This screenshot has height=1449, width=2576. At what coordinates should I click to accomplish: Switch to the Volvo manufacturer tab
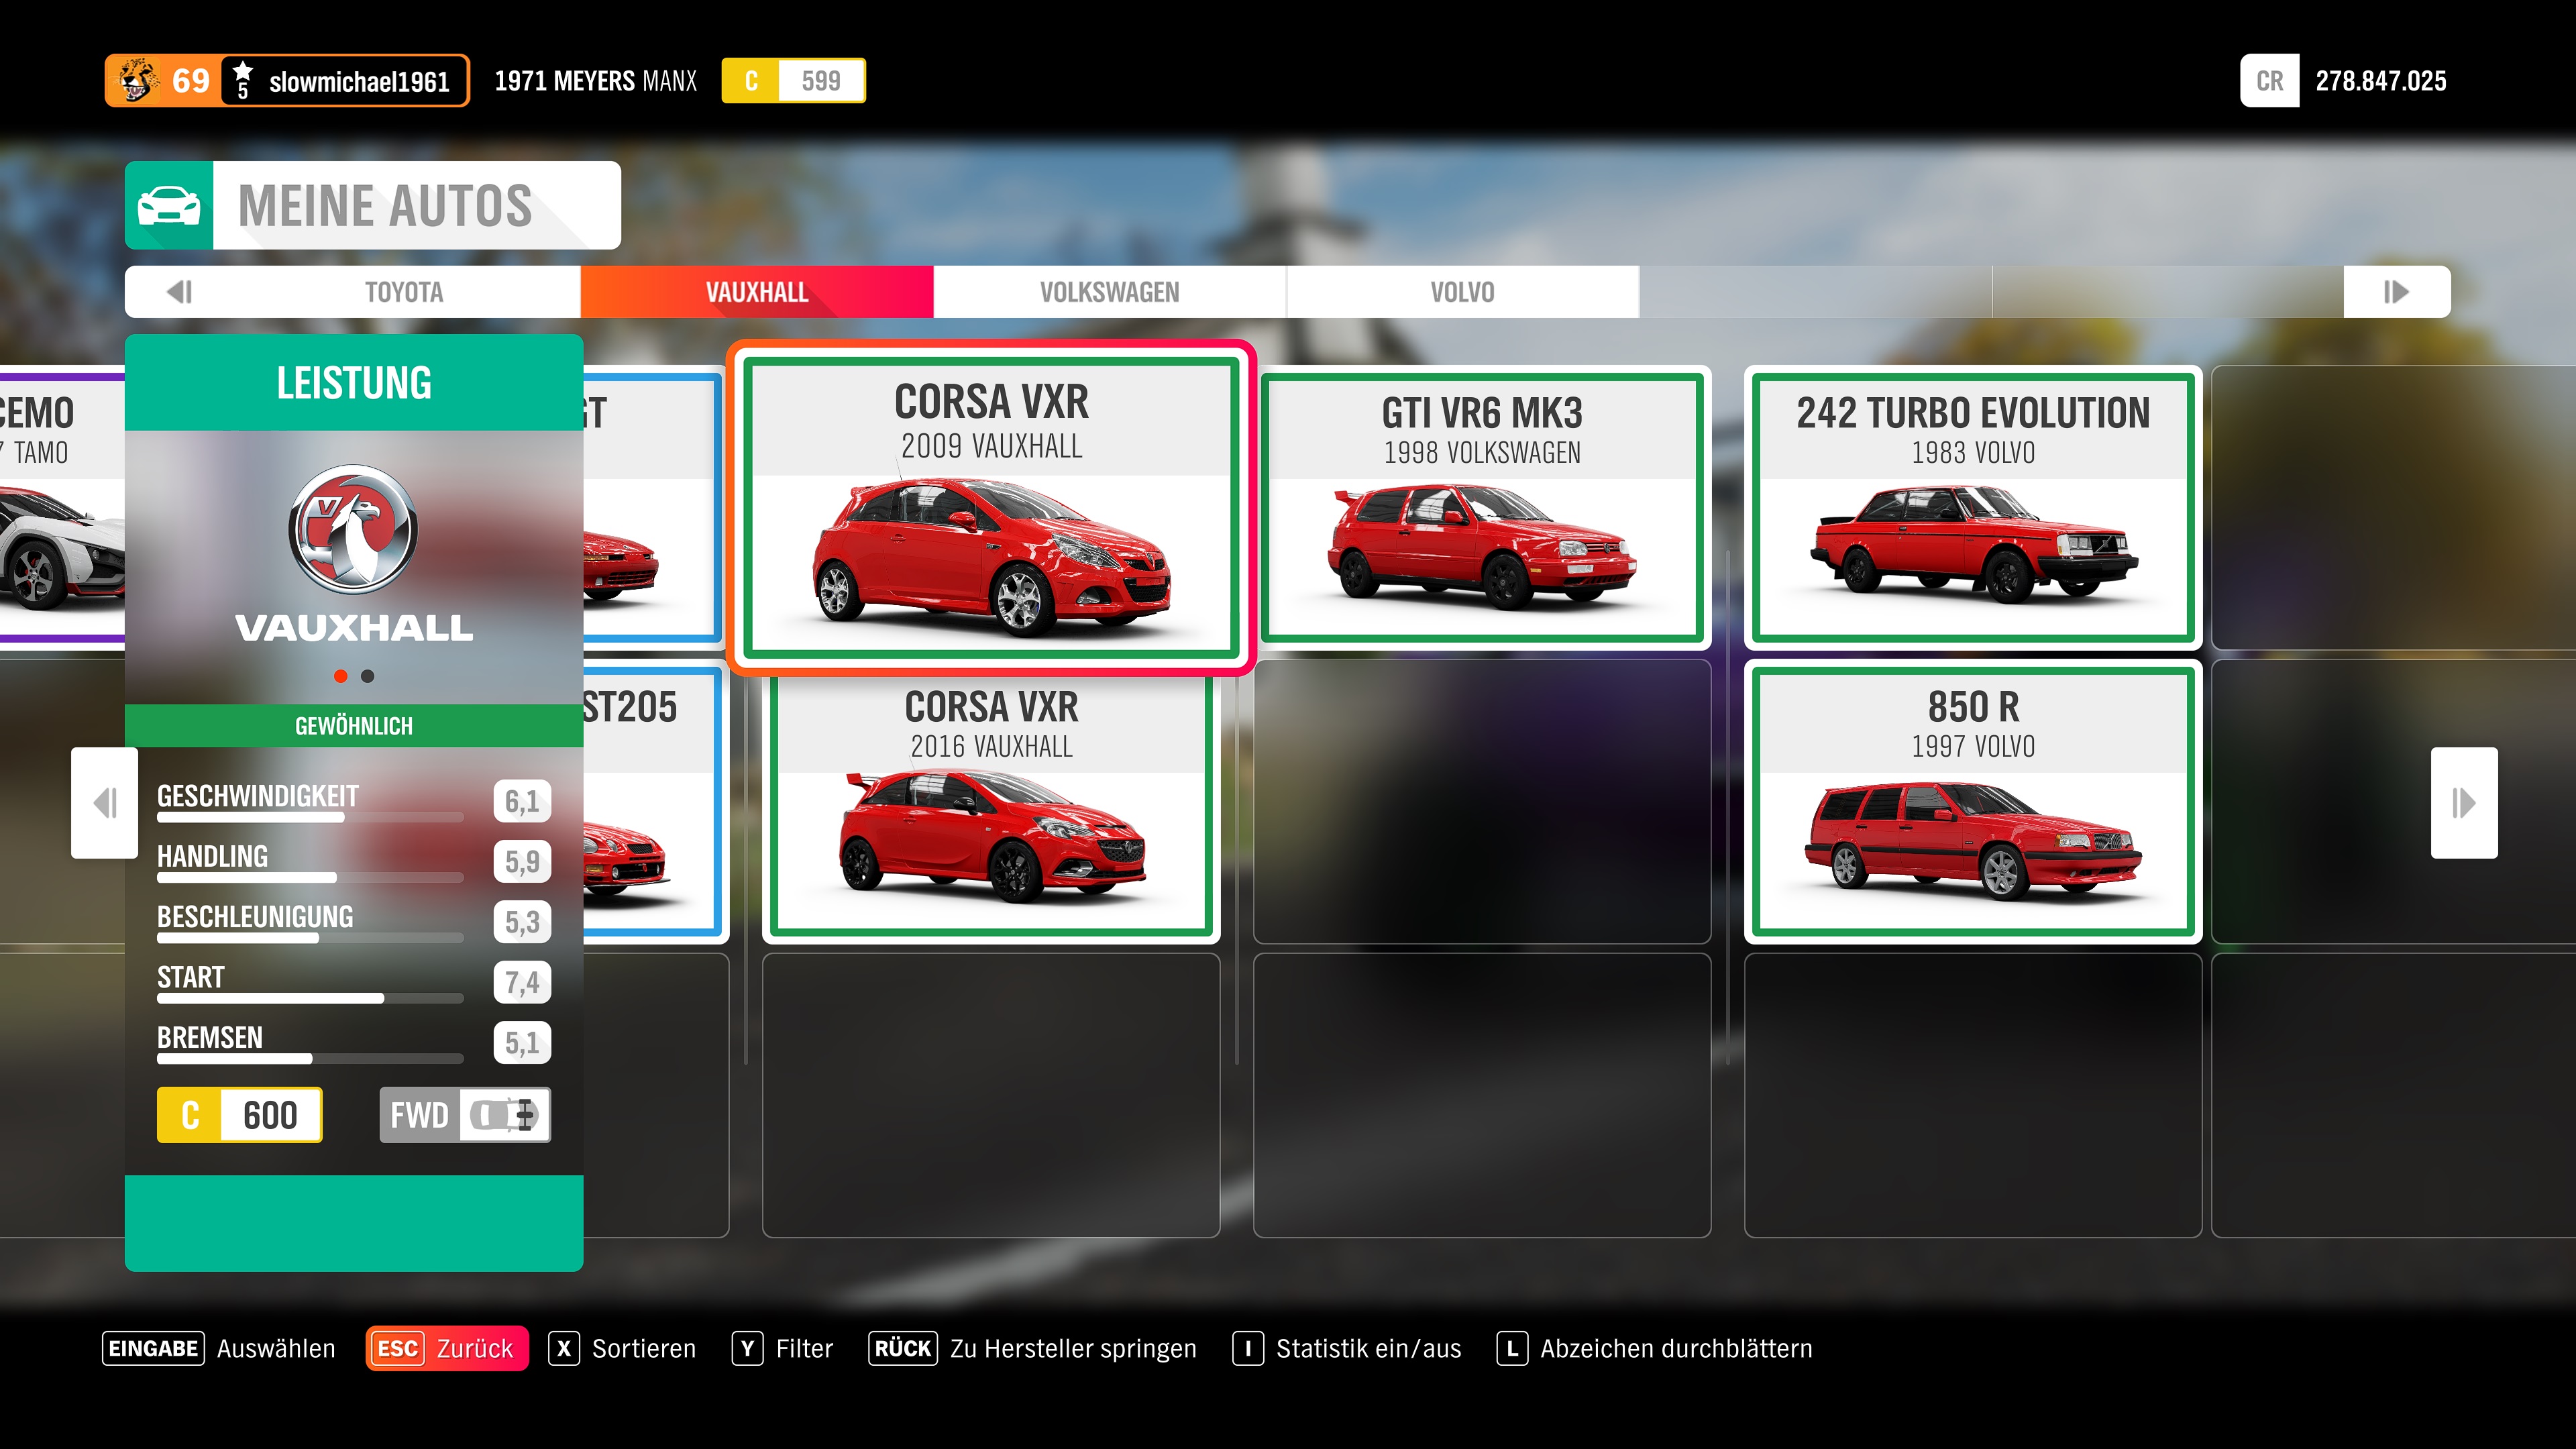tap(1462, 292)
